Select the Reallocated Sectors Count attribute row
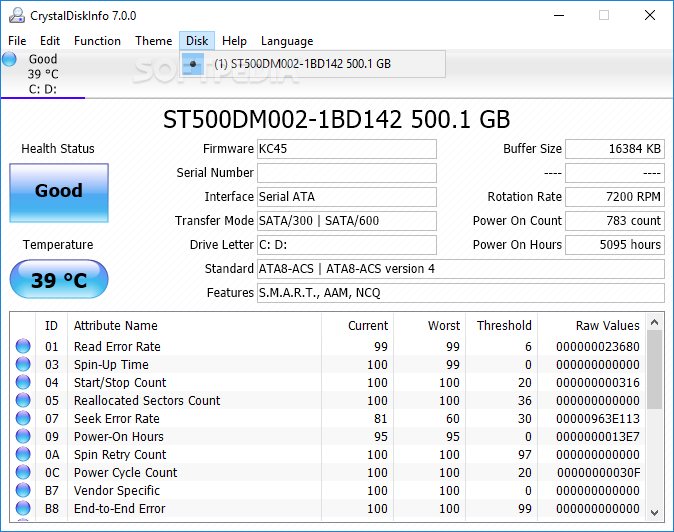This screenshot has width=674, height=532. click(328, 401)
